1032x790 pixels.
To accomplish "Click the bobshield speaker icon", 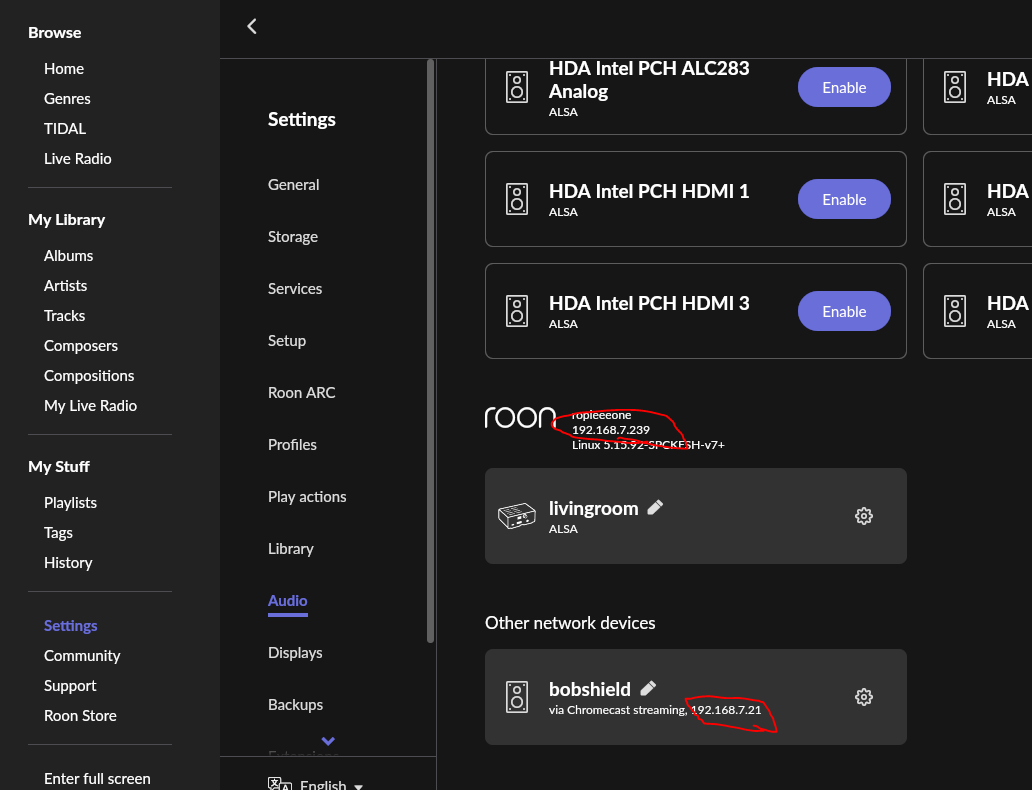I will 517,697.
